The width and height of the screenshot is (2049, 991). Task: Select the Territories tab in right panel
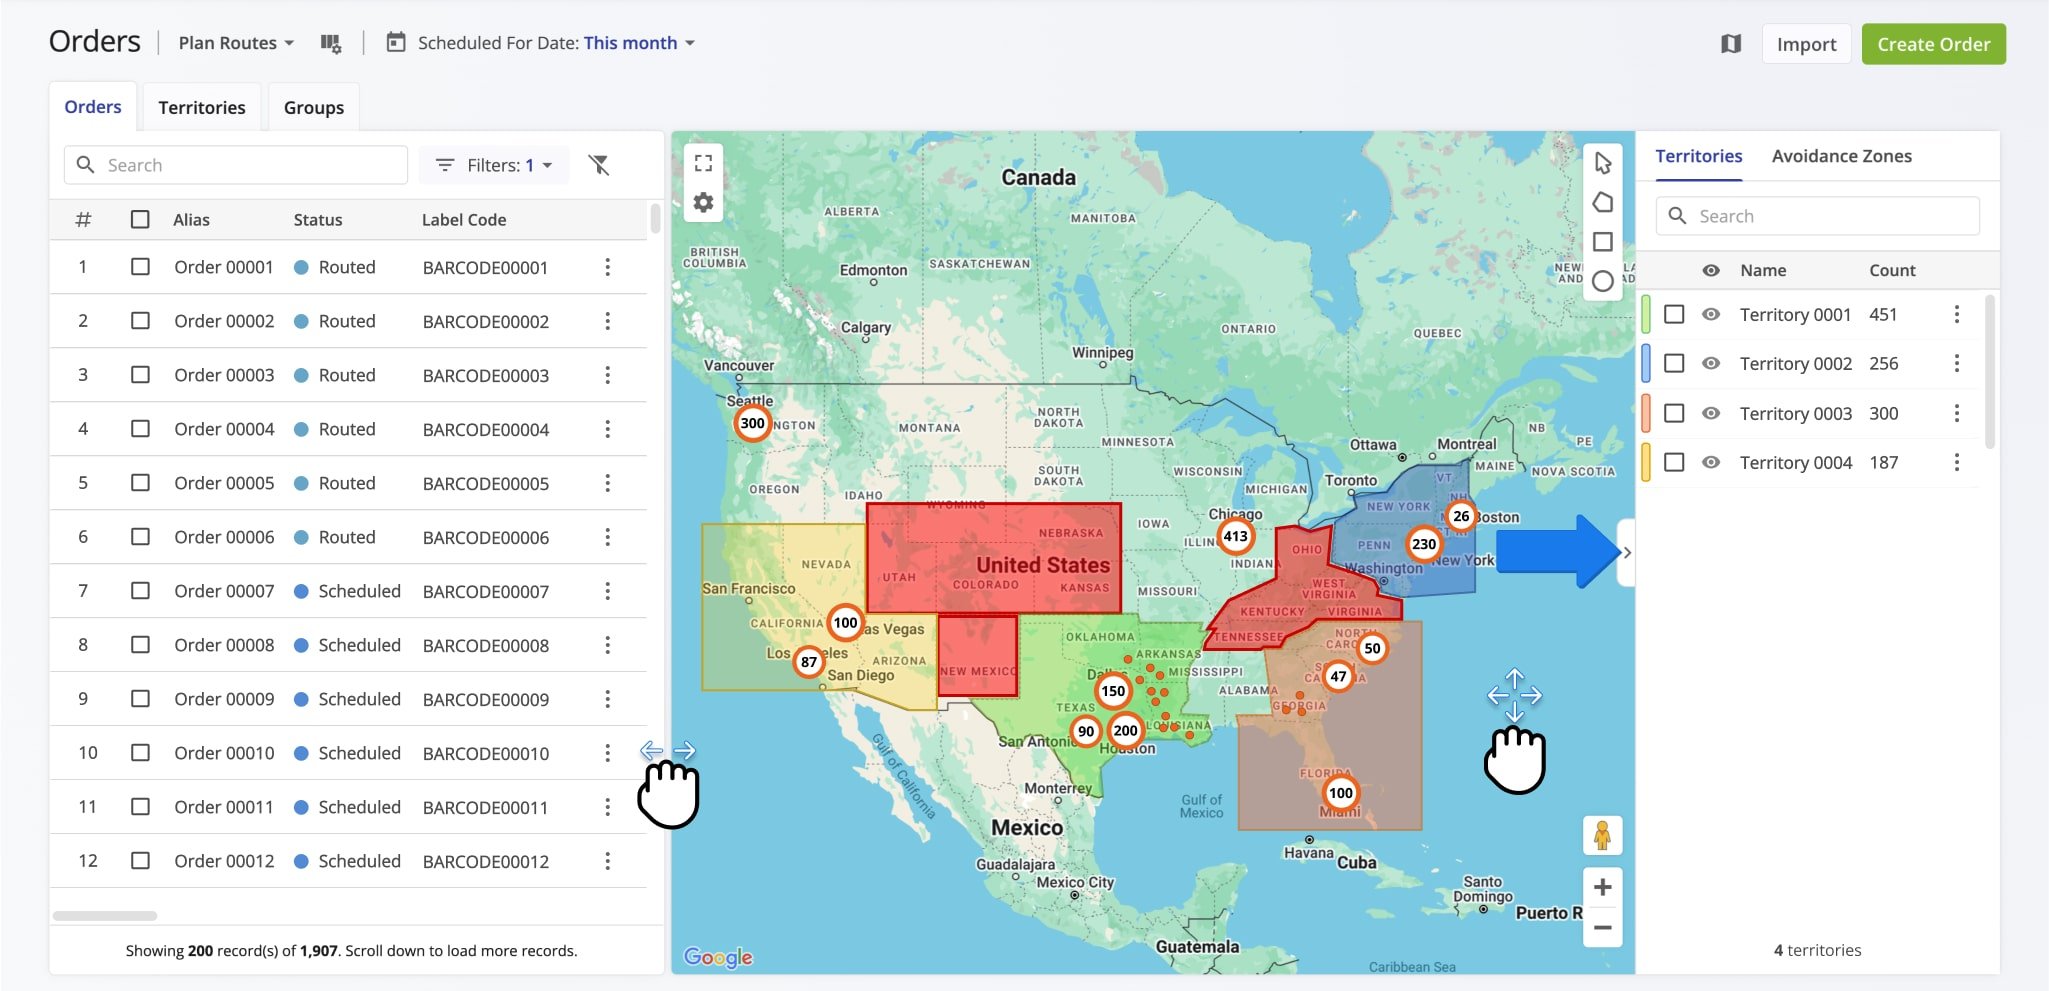pyautogui.click(x=1698, y=156)
